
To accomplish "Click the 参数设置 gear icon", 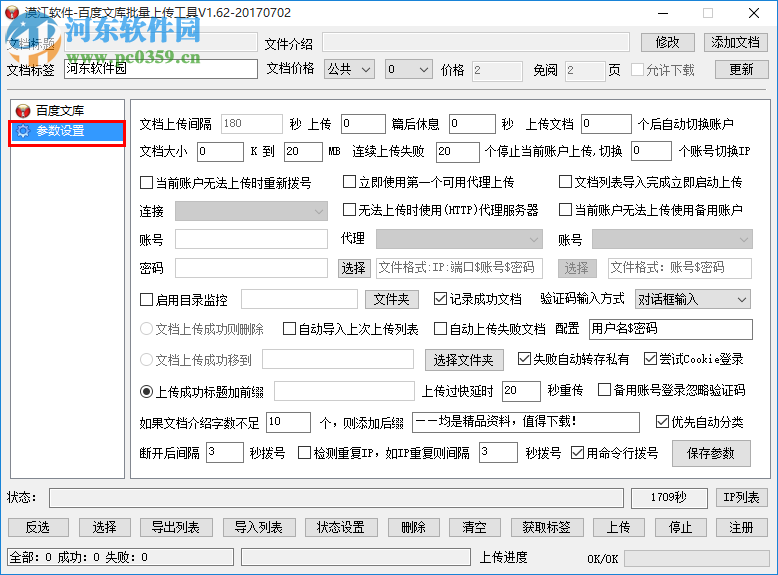I will coord(23,131).
